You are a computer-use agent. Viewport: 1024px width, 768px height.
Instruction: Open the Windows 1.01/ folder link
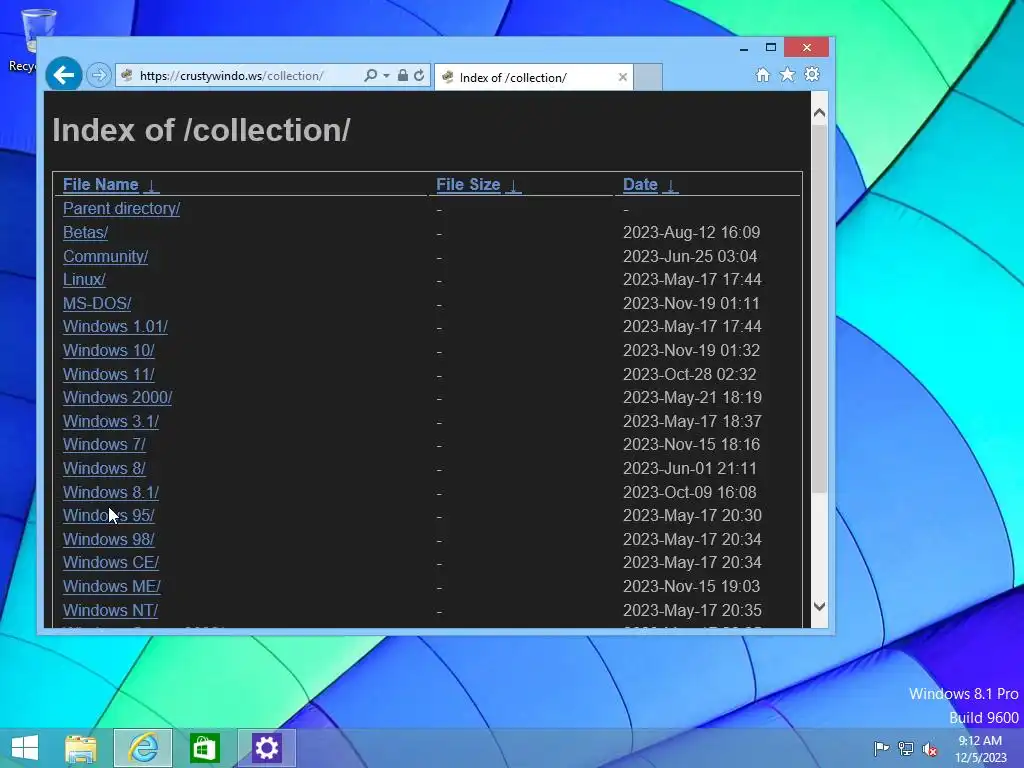[x=115, y=327]
